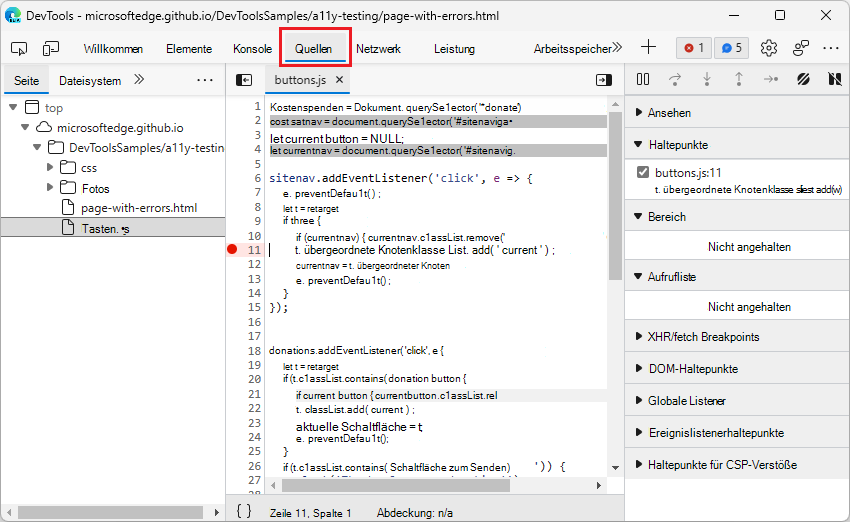Collapse the Aufrufliste section
The width and height of the screenshot is (850, 522).
737,276
